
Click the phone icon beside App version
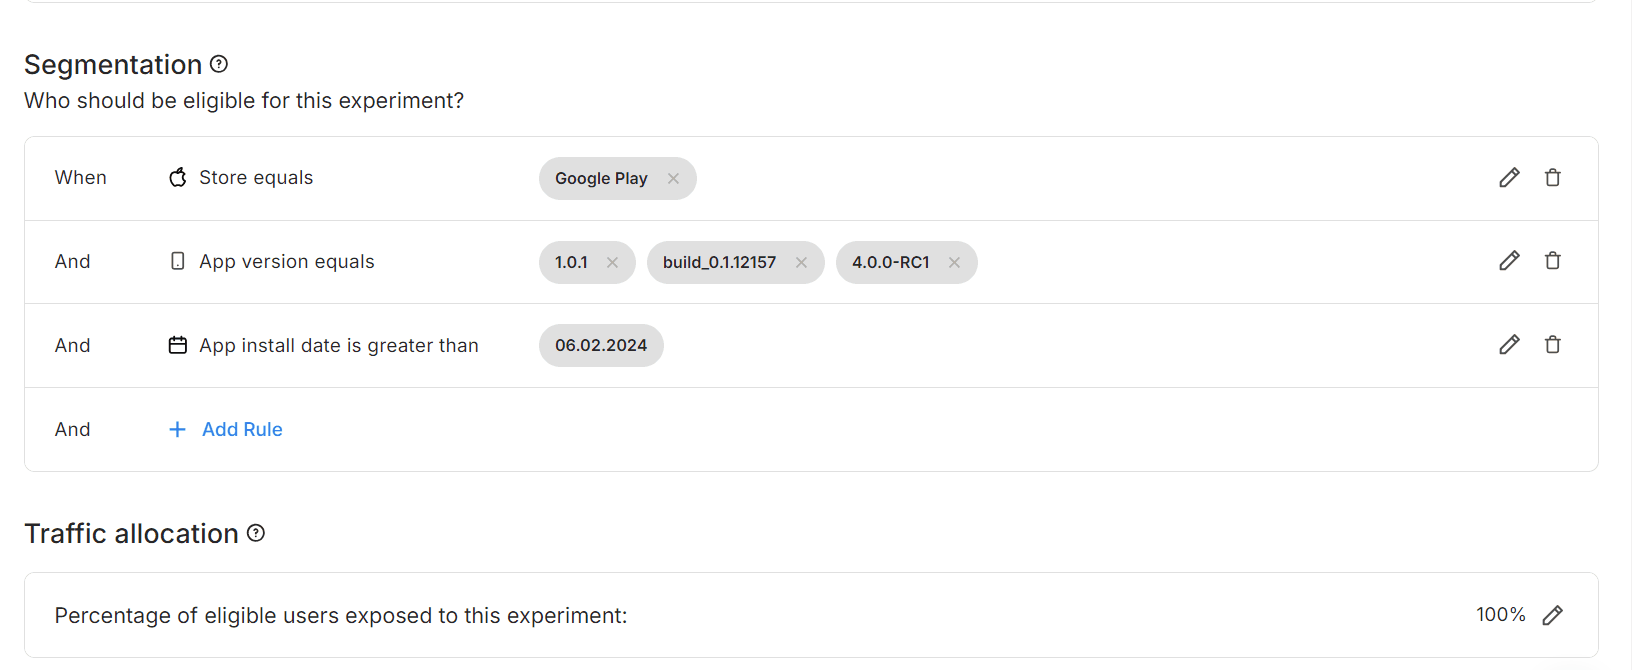177,261
